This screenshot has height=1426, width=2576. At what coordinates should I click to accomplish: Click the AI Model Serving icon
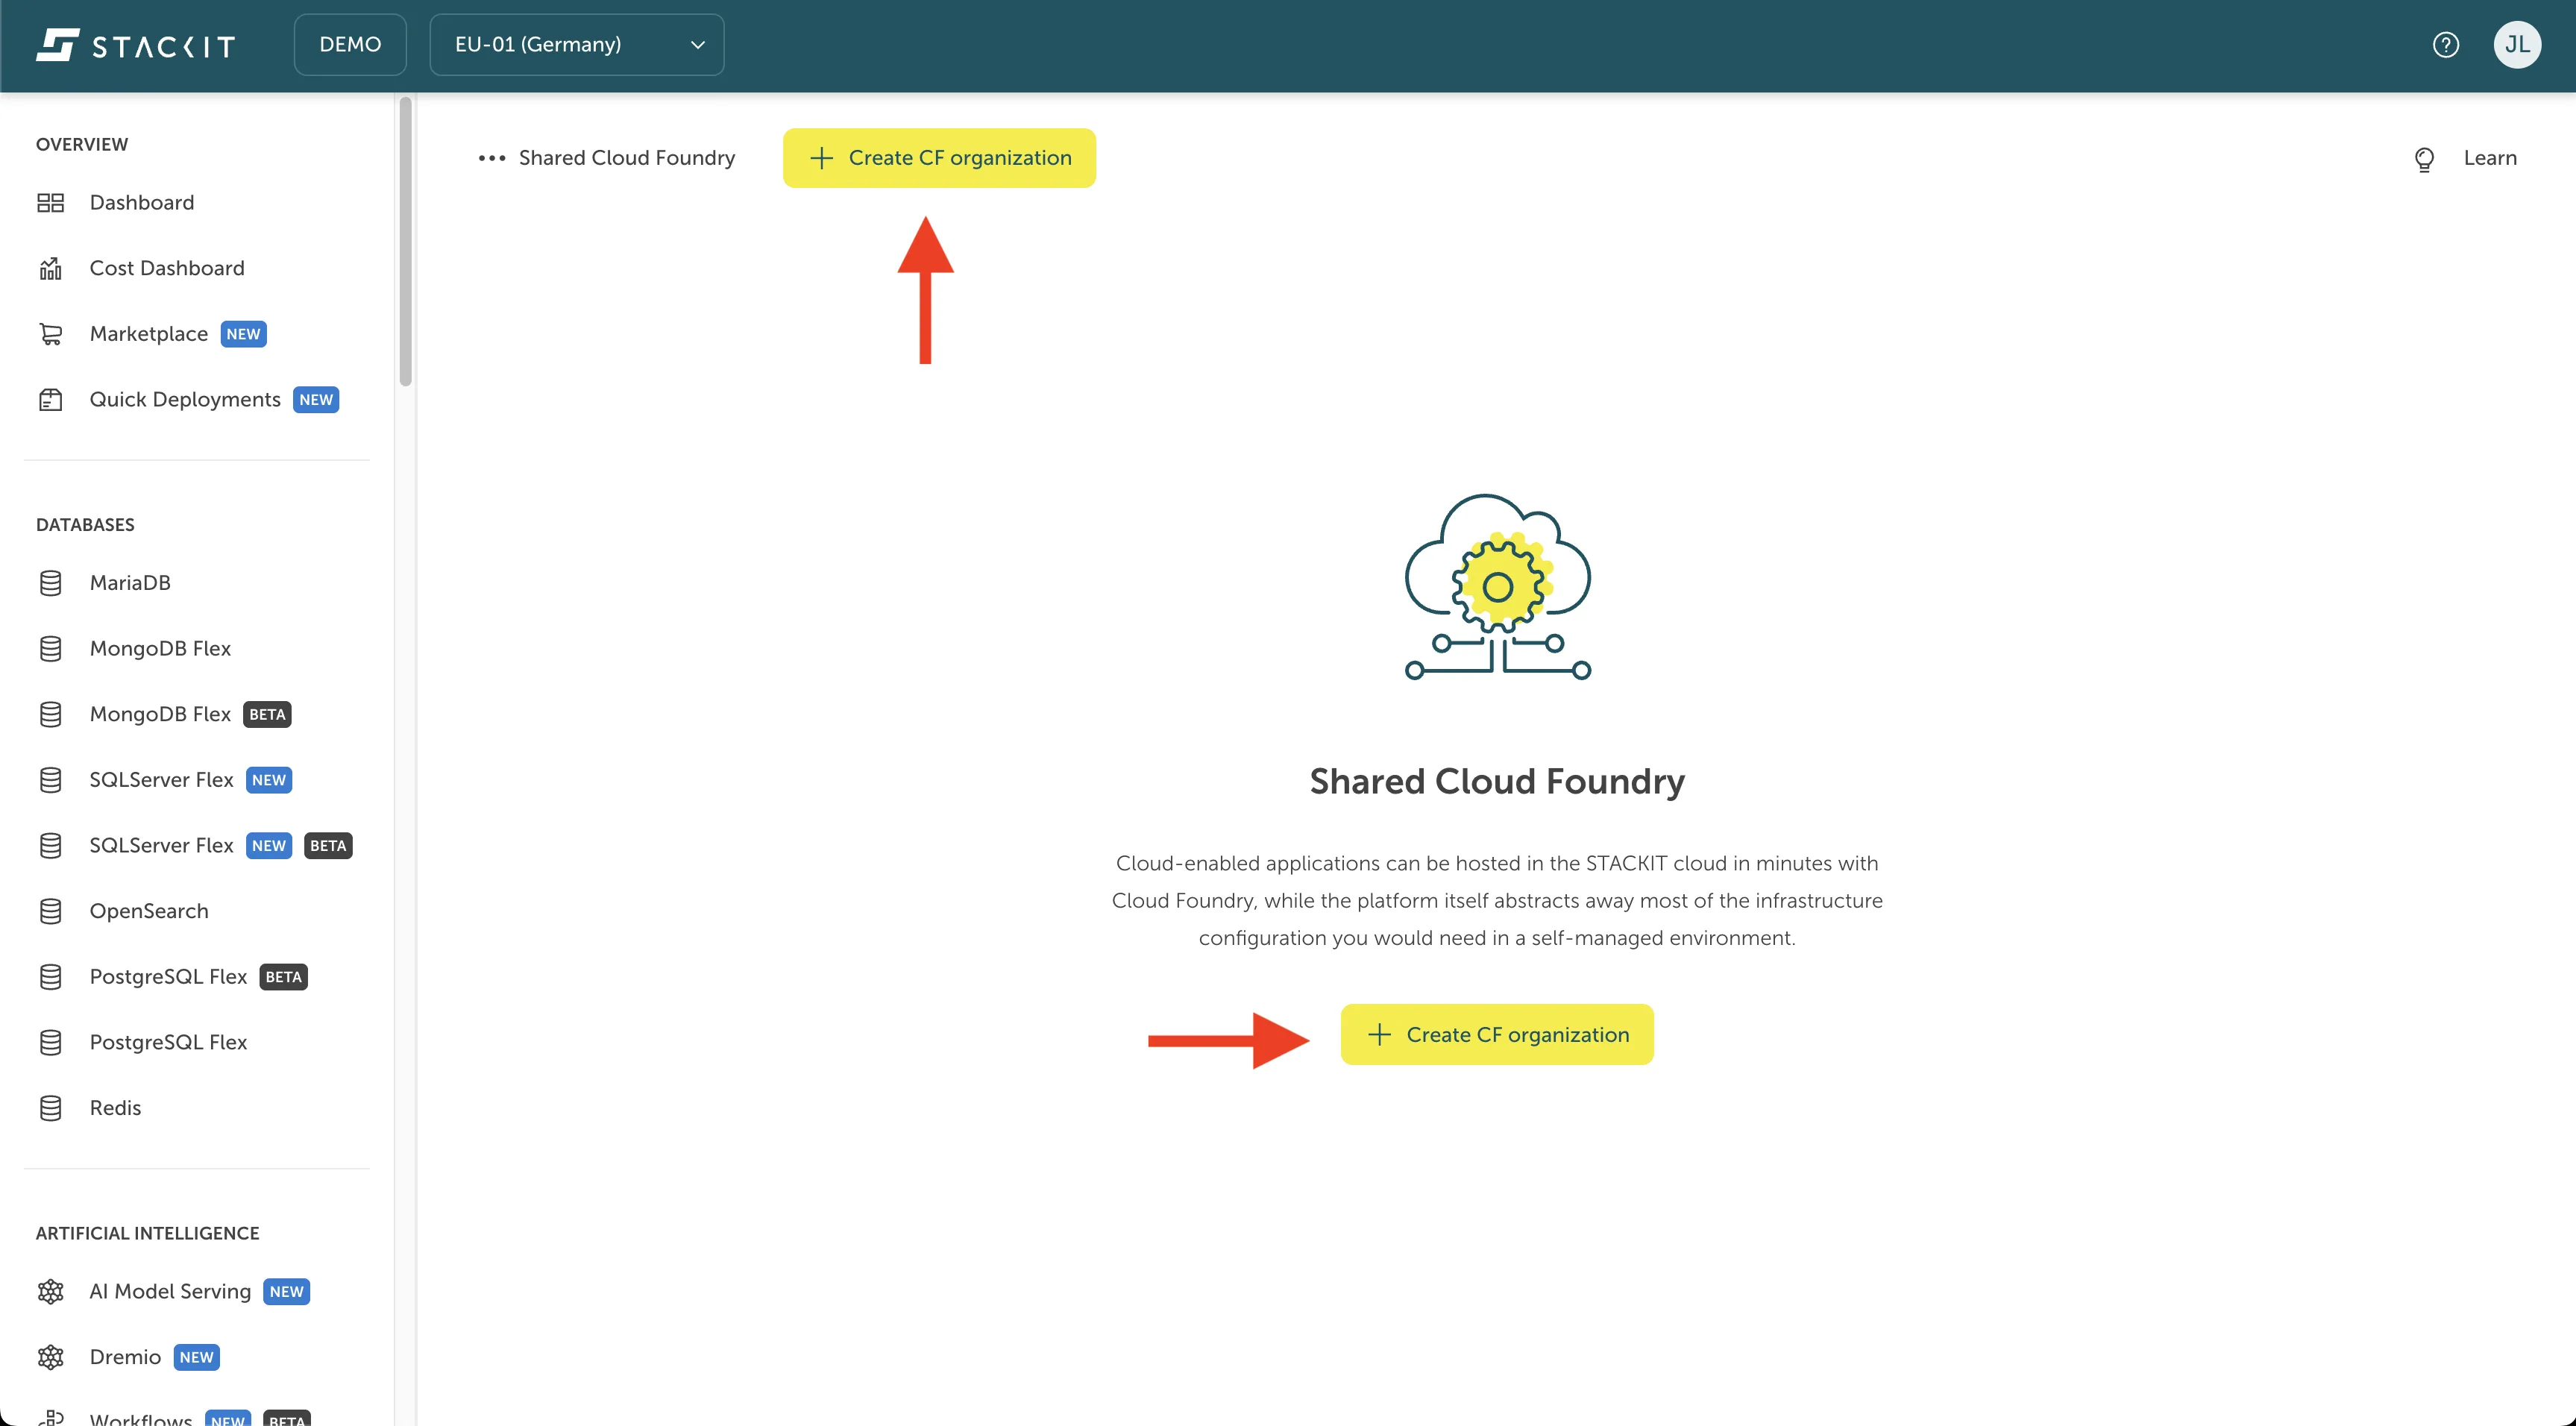pos(51,1291)
